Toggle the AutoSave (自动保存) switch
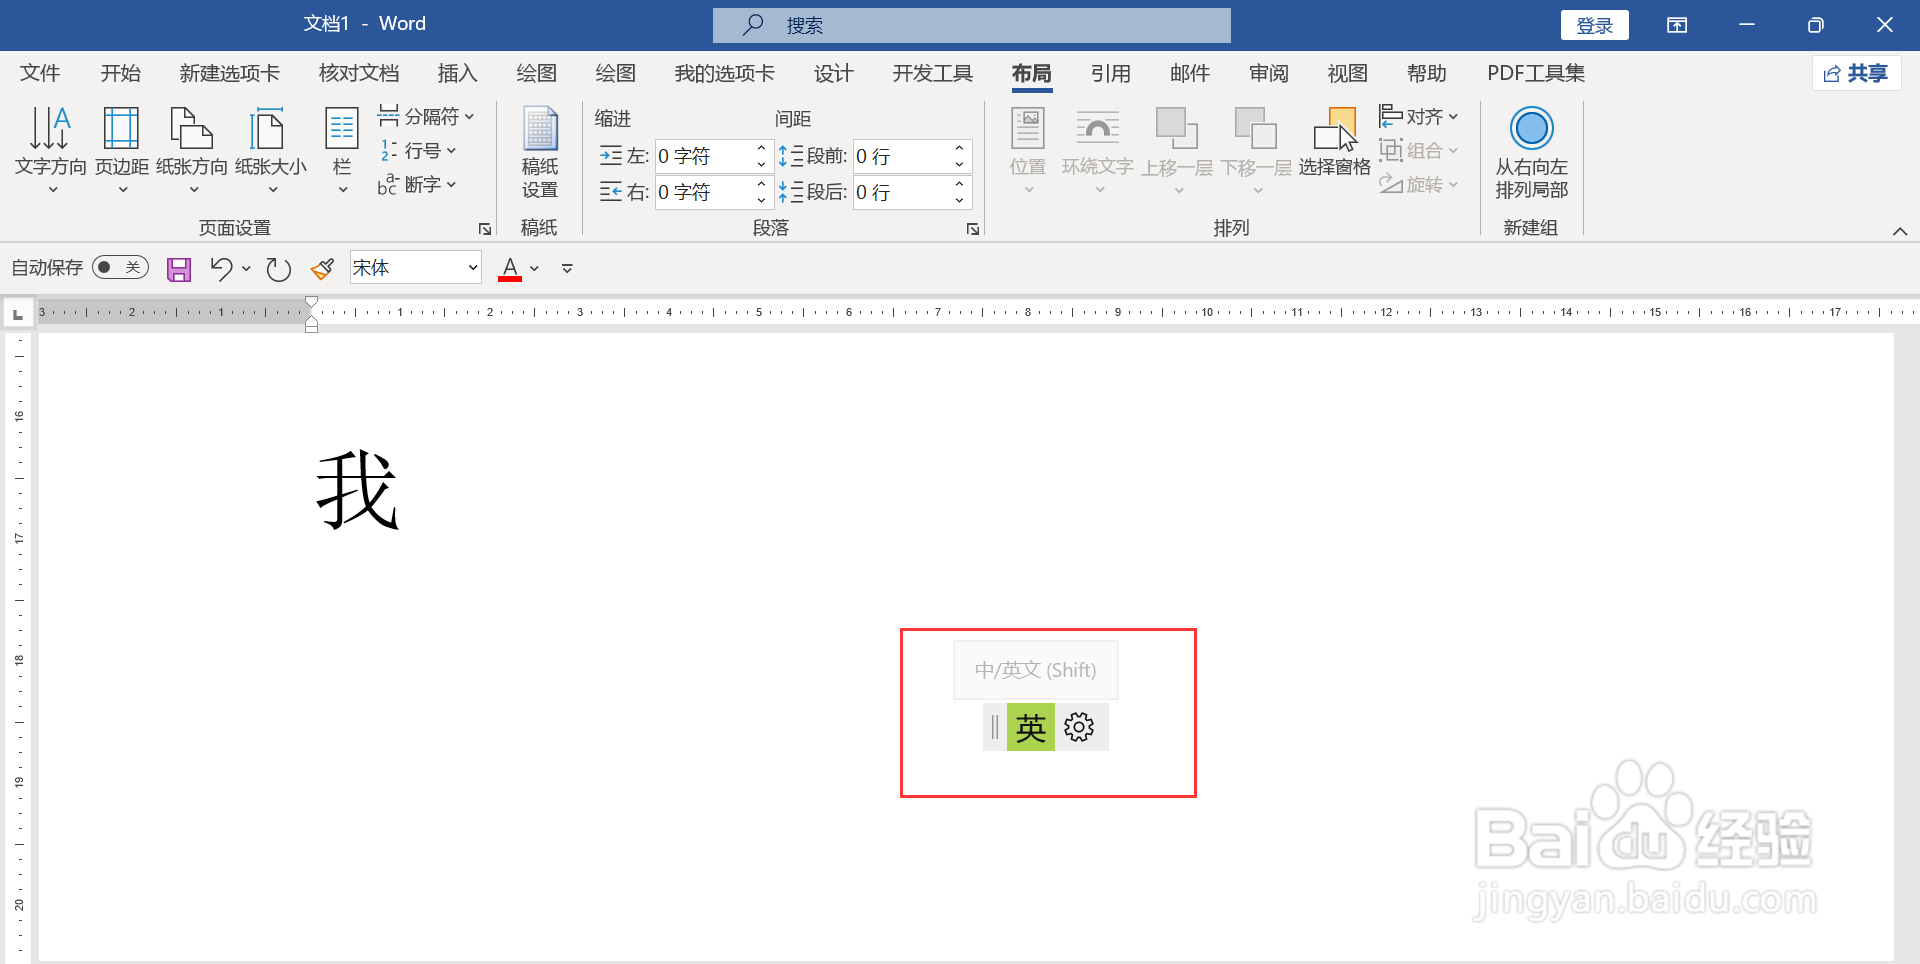1920x964 pixels. pos(120,267)
